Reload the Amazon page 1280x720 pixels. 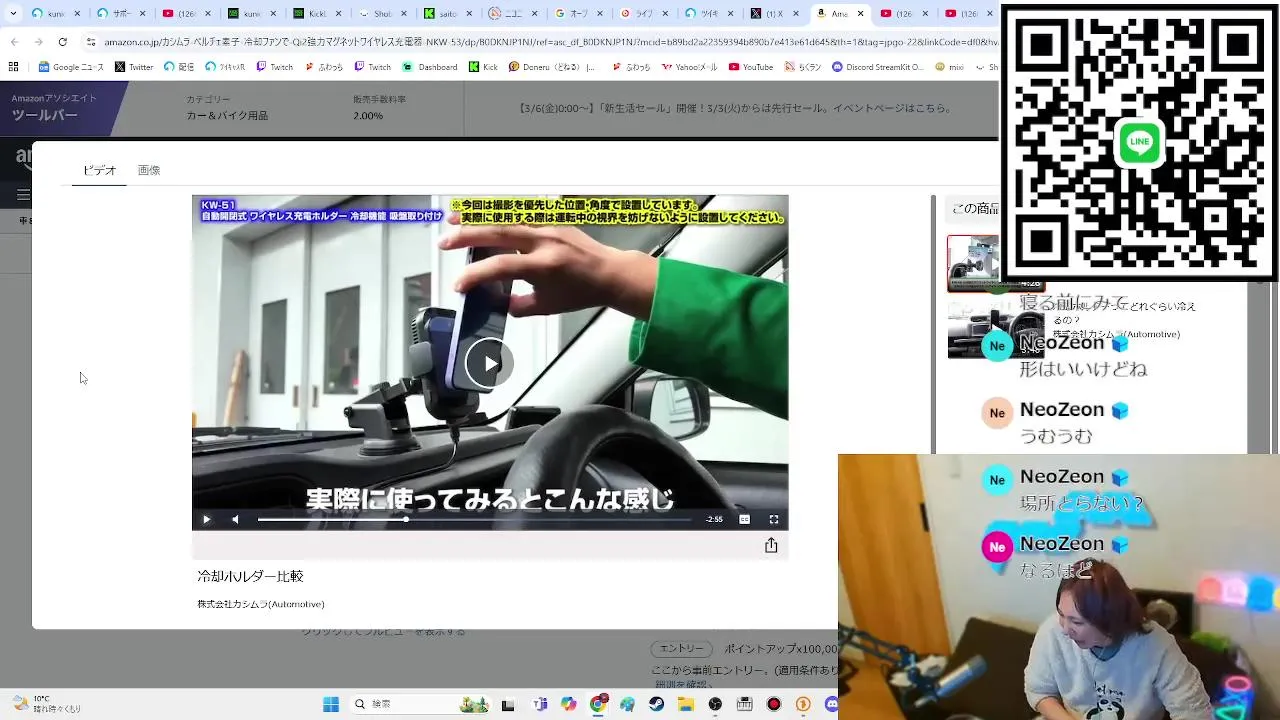(62, 42)
